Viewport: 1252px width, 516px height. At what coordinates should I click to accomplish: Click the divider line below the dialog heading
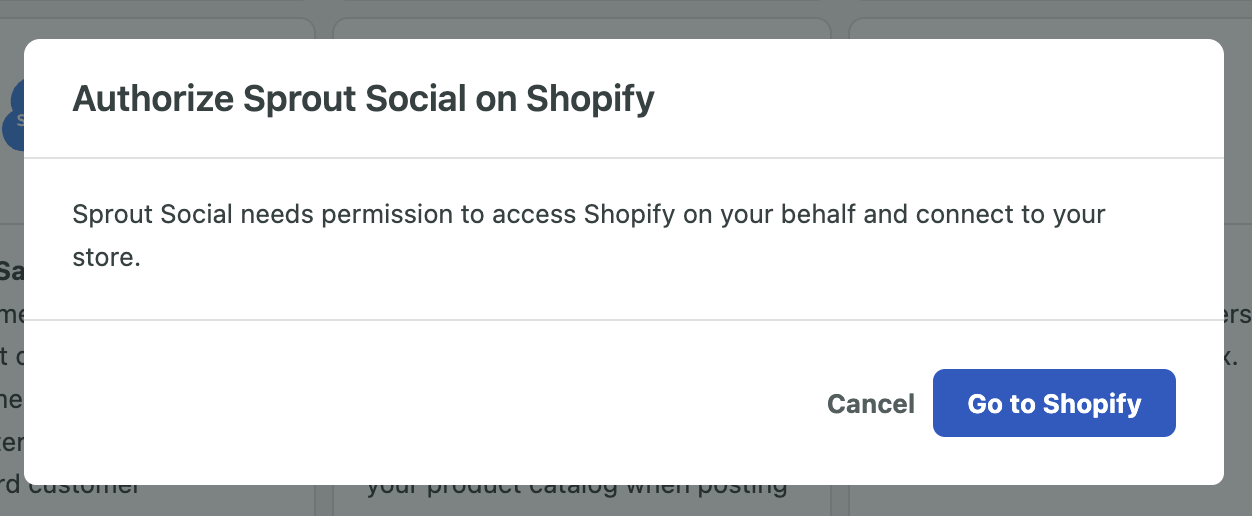(624, 158)
